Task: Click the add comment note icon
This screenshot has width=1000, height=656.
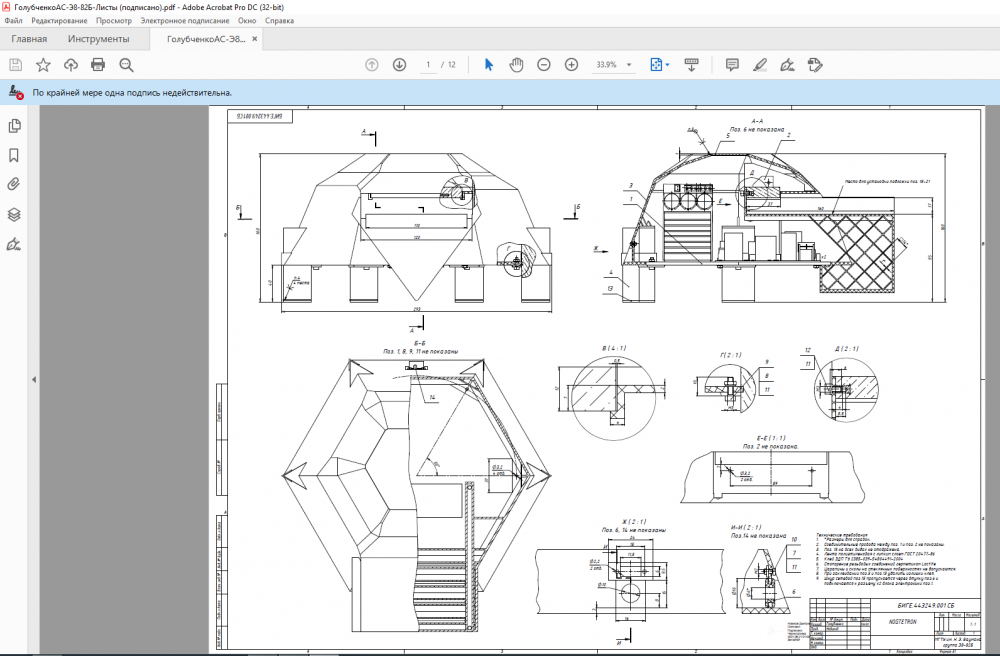Action: (x=732, y=65)
